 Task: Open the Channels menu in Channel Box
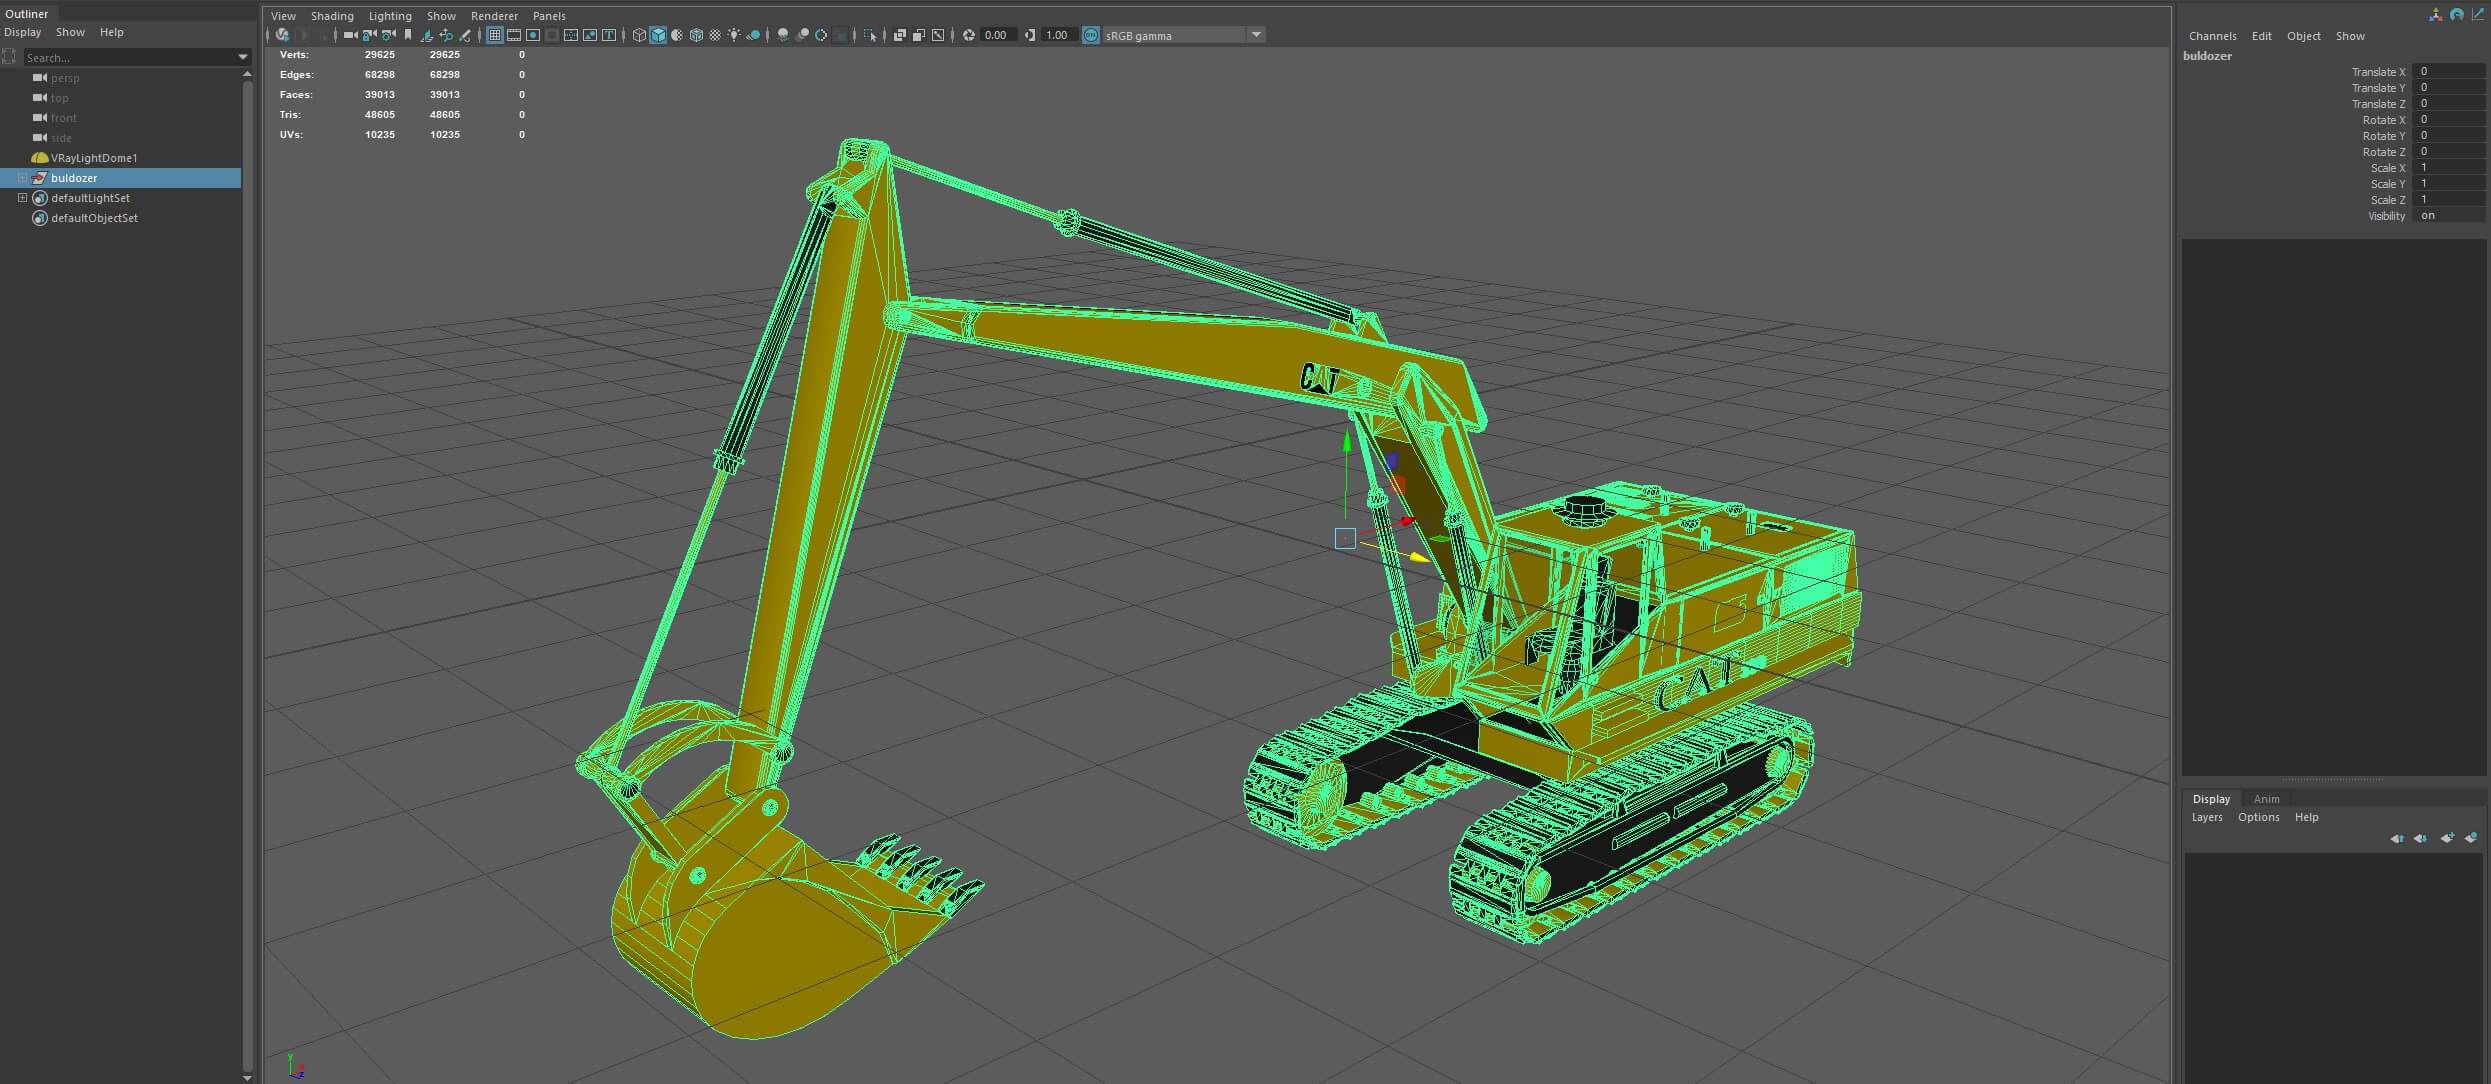pyautogui.click(x=2212, y=36)
